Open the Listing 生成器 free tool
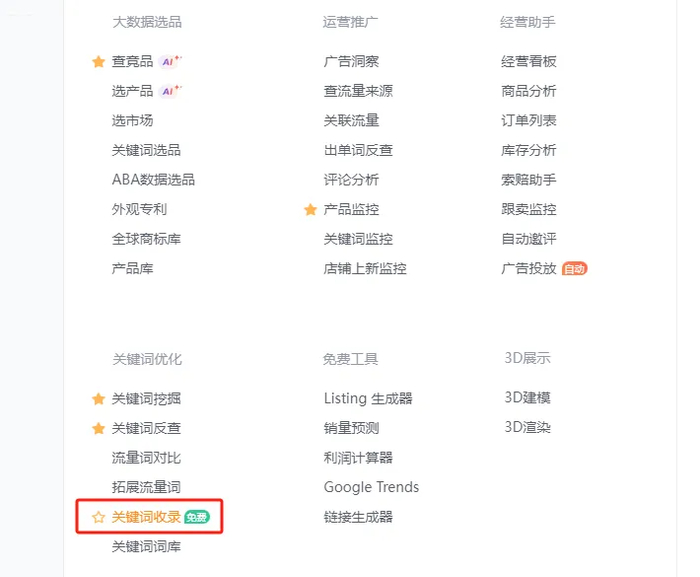700x577 pixels. tap(368, 398)
